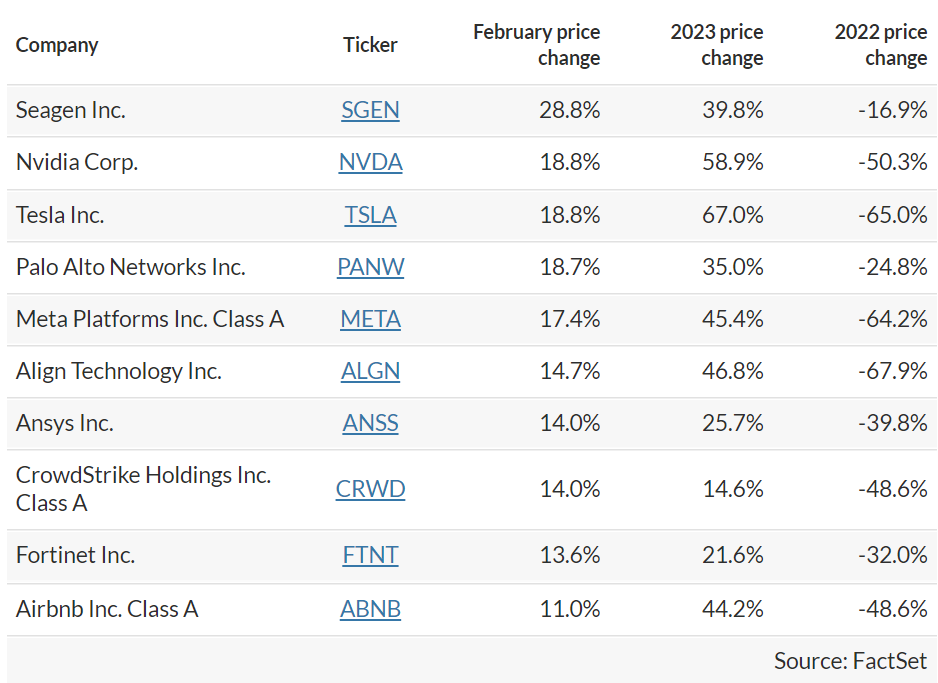The image size is (938, 683).
Task: Click the February price change header
Action: 537,45
